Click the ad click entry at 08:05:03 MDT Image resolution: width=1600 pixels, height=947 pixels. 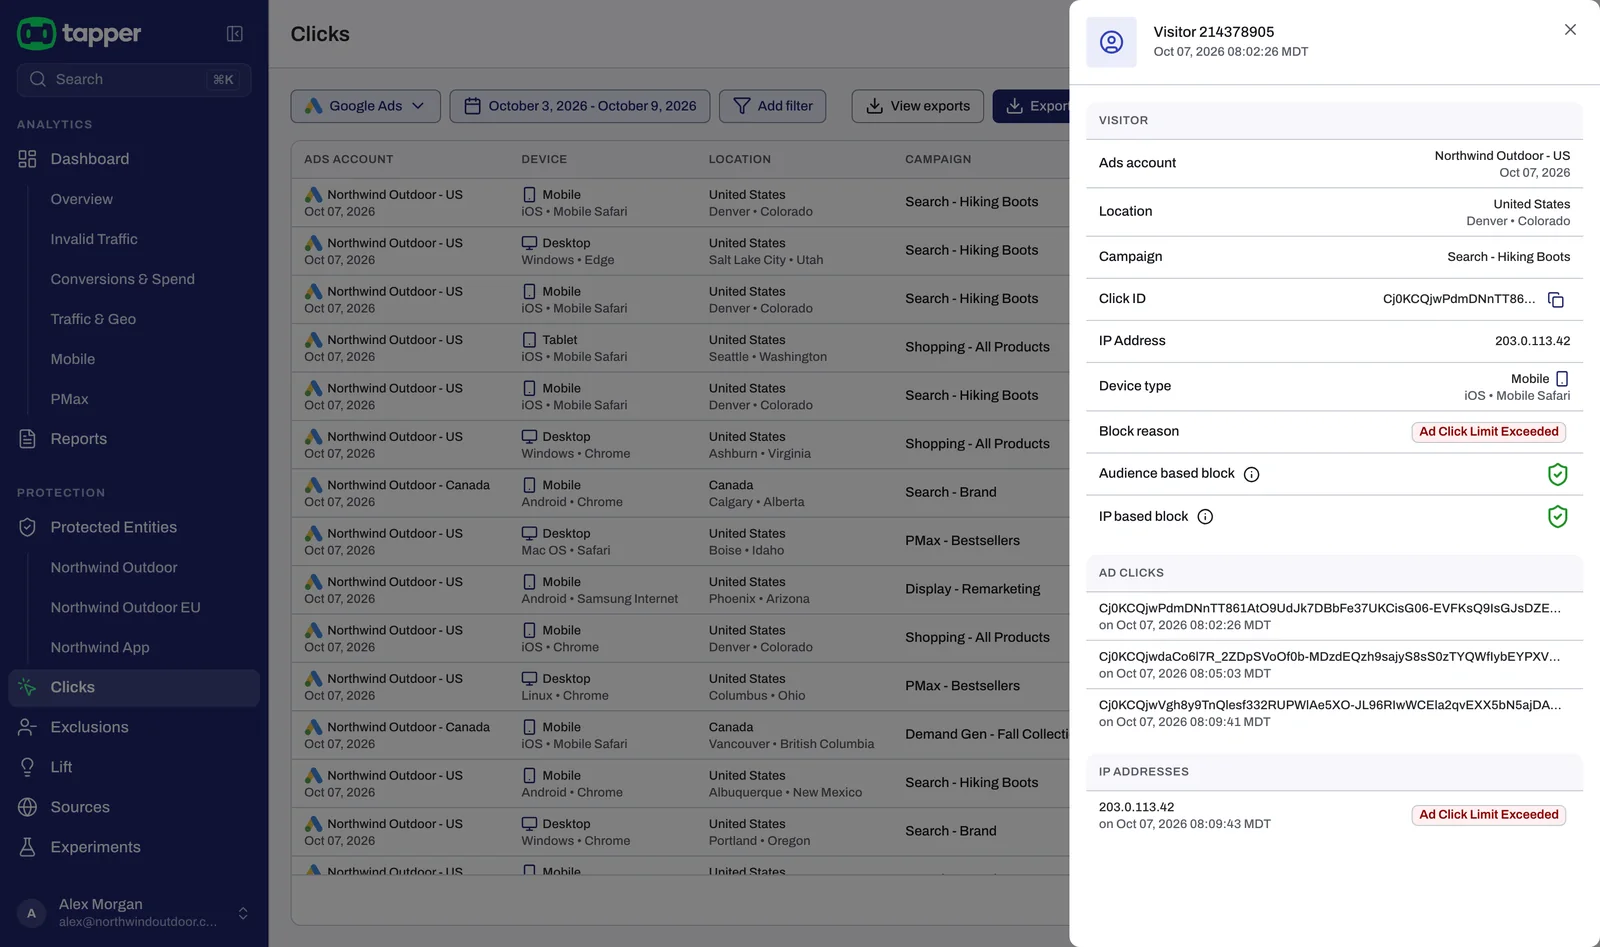pos(1334,665)
